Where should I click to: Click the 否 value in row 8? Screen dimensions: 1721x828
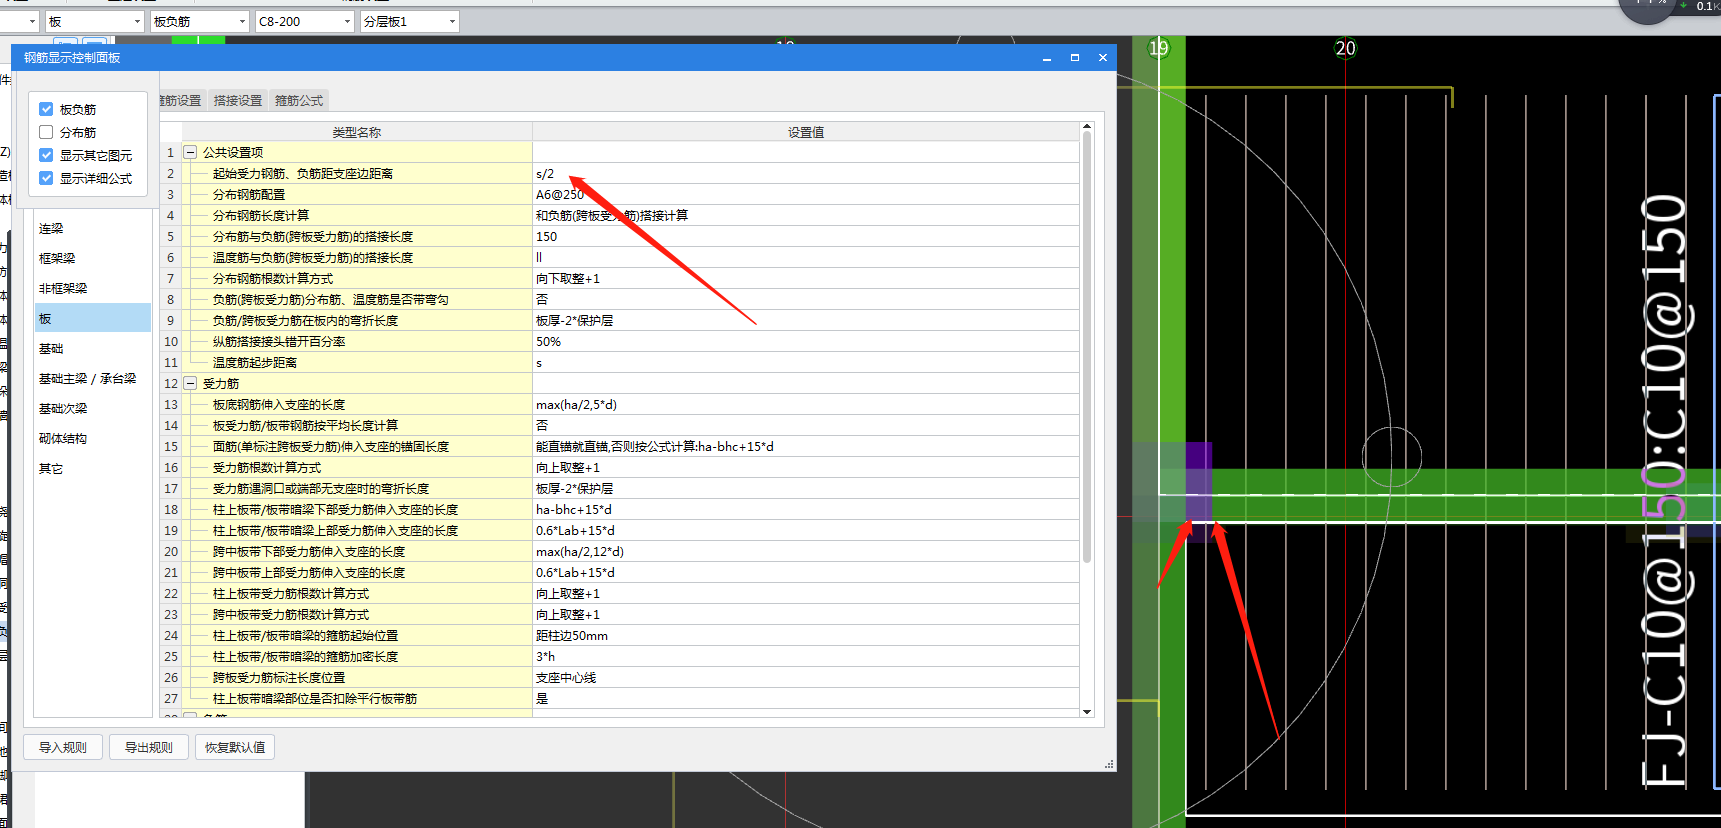[x=806, y=299]
